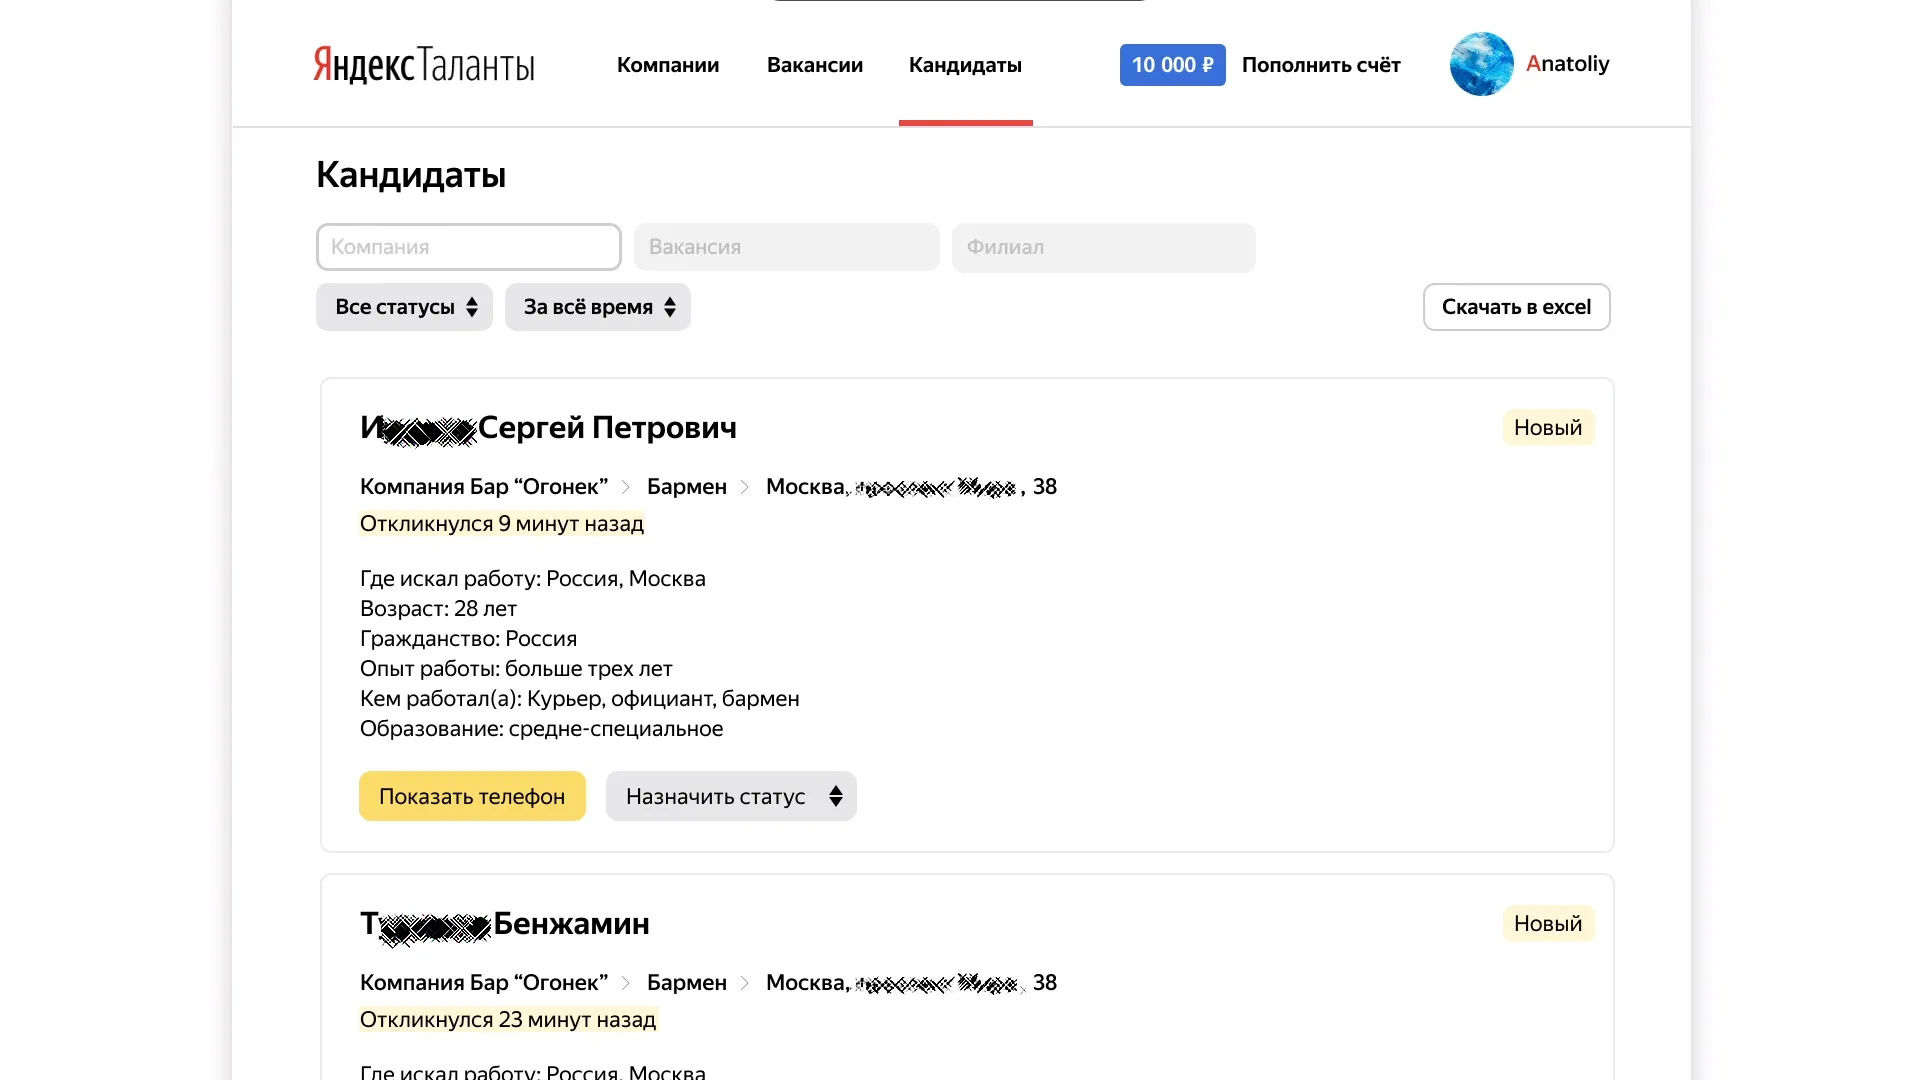Expand the За всё время dropdown

[598, 307]
